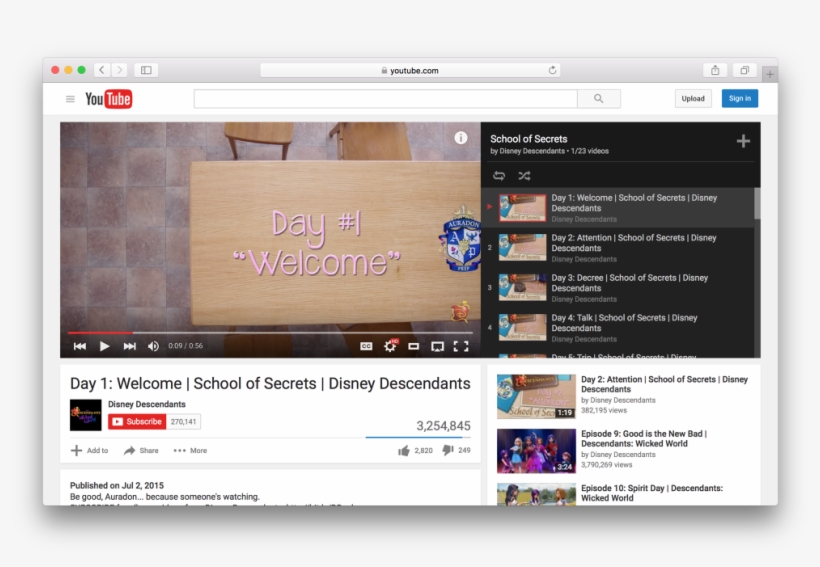Switch to theater mode view
Screen dimensions: 820x567
(413, 346)
